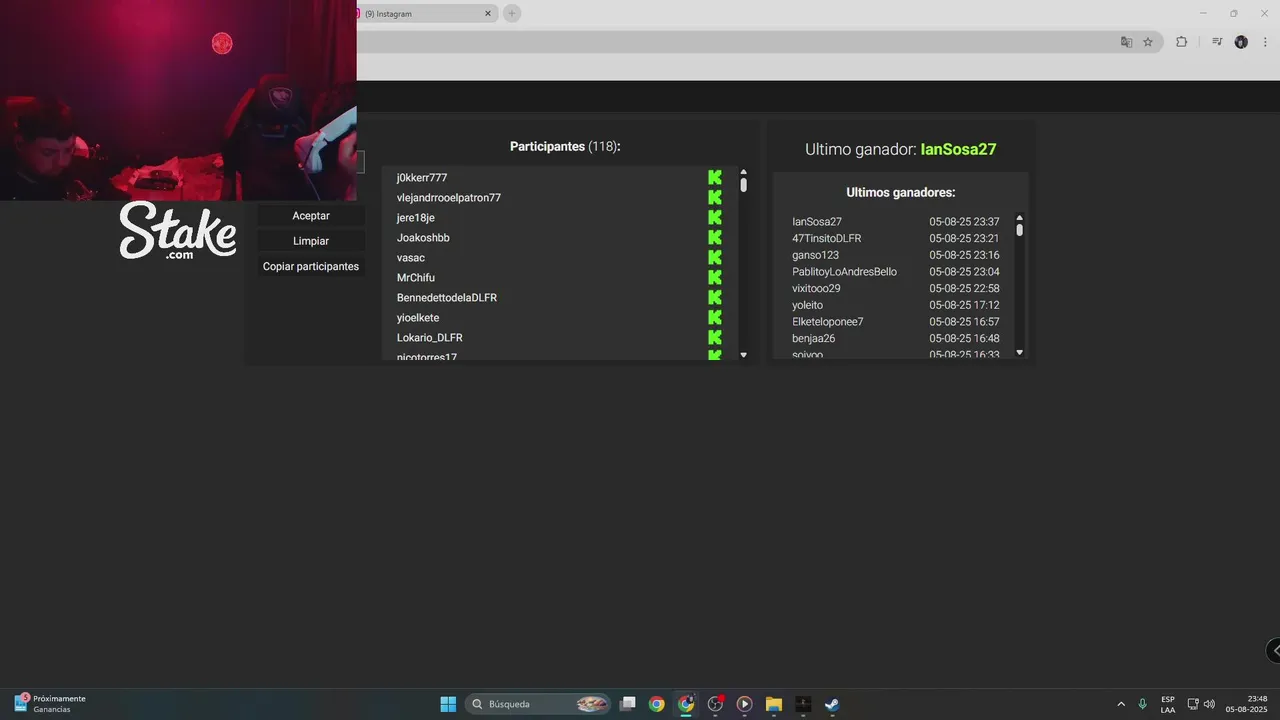Open Task View in the taskbar
The image size is (1280, 720).
(x=628, y=704)
